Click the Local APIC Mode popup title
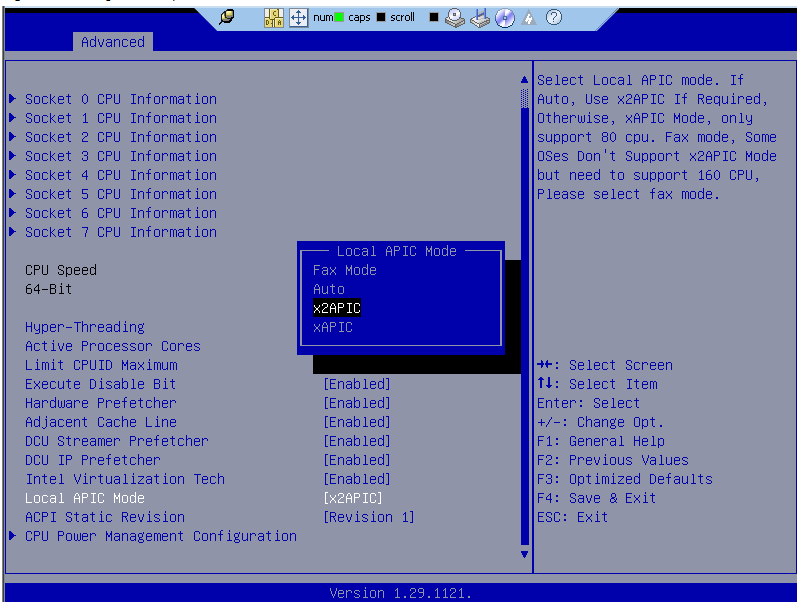797x602 pixels. point(396,251)
